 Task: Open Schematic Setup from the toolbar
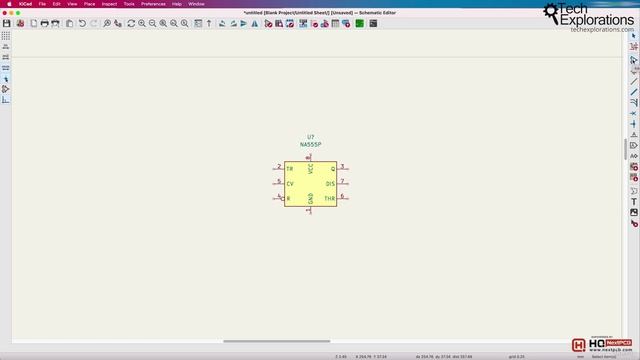click(x=20, y=23)
